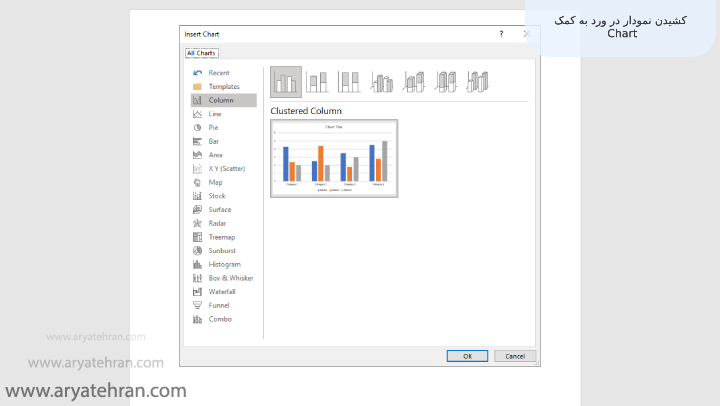Screen dimensions: 720x406
Task: Switch to the All Charts tab
Action: [x=202, y=53]
